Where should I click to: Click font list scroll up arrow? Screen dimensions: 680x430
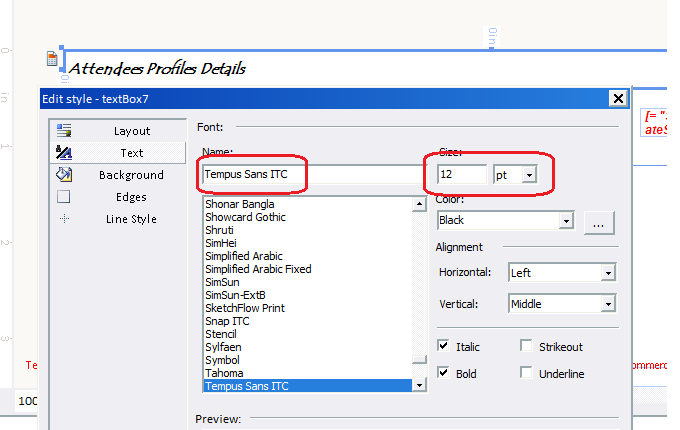click(x=419, y=204)
